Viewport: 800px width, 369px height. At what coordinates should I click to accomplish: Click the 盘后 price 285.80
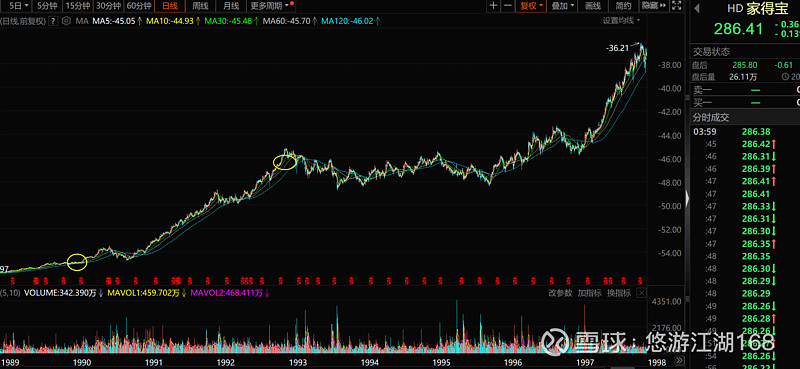745,65
